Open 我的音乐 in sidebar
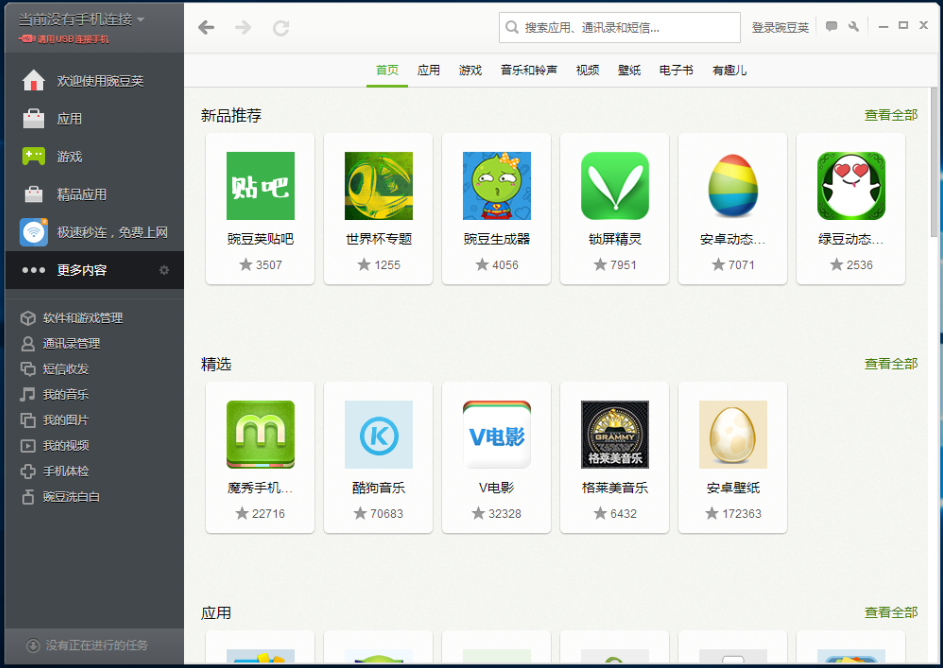This screenshot has height=668, width=943. point(66,394)
